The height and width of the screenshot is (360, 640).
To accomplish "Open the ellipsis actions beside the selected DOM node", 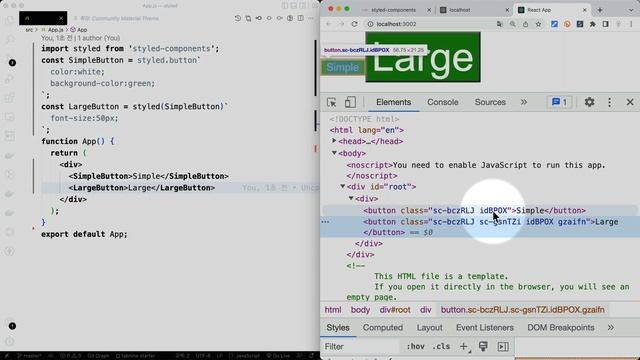I will (325, 222).
